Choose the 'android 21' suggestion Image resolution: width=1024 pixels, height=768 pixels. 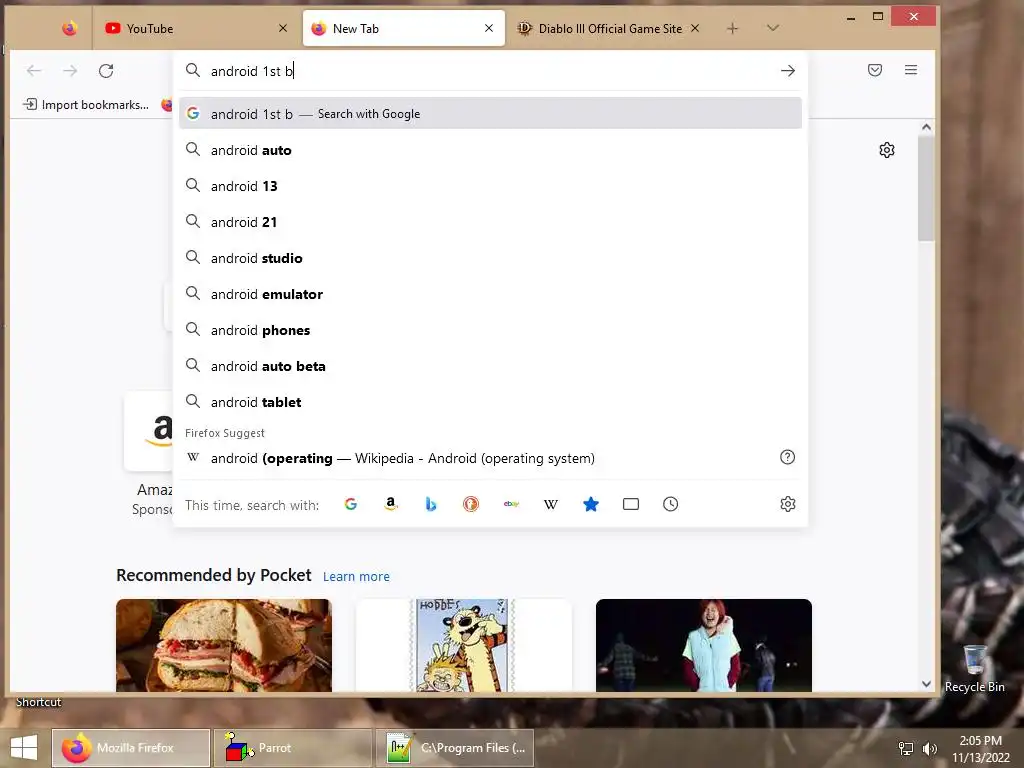coord(490,222)
